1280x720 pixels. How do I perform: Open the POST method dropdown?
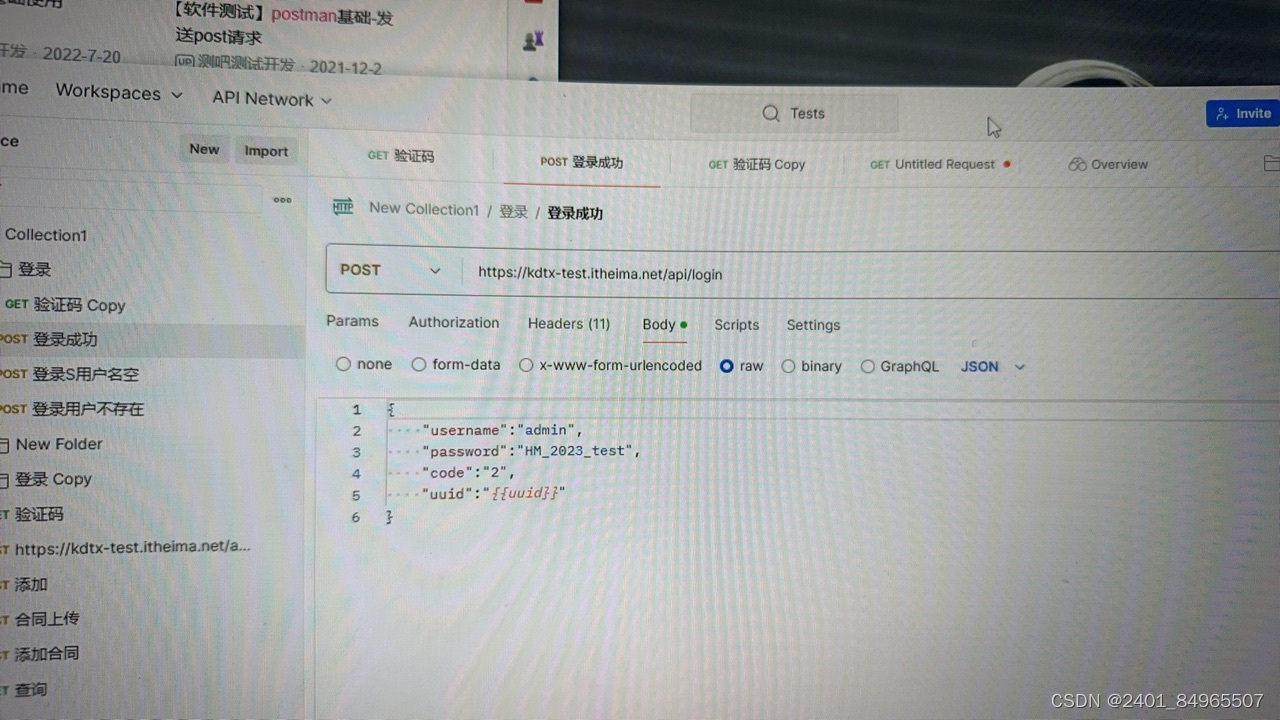[x=391, y=270]
